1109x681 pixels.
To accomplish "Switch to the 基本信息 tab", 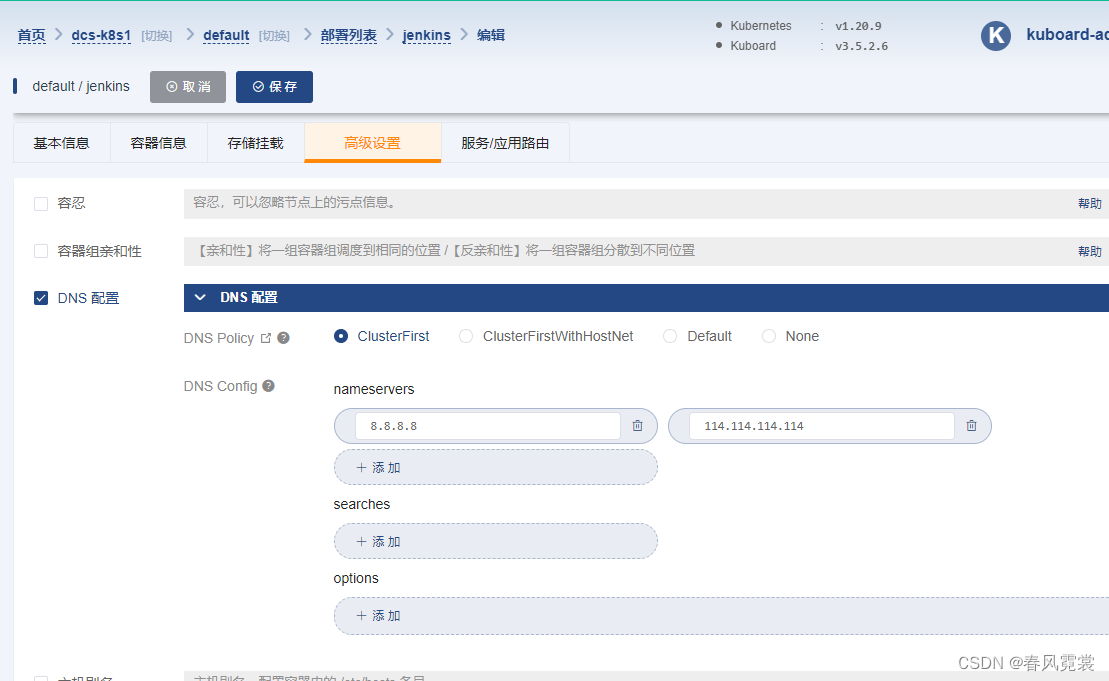I will click(x=60, y=142).
